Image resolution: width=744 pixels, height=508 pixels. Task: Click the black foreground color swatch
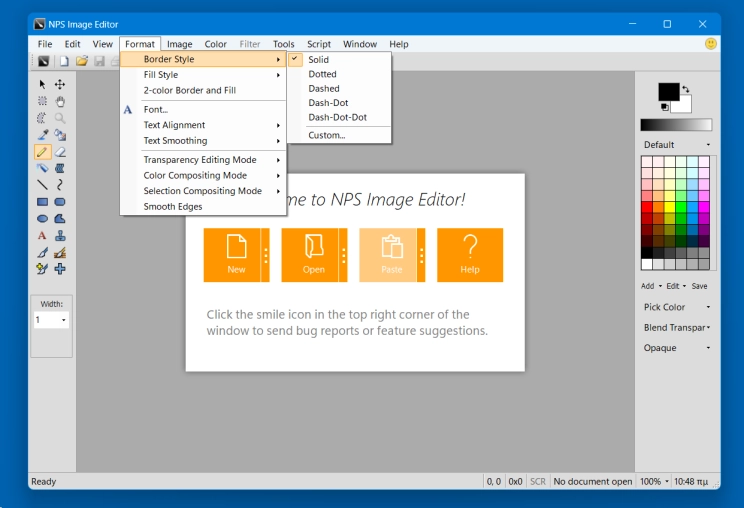pos(668,92)
